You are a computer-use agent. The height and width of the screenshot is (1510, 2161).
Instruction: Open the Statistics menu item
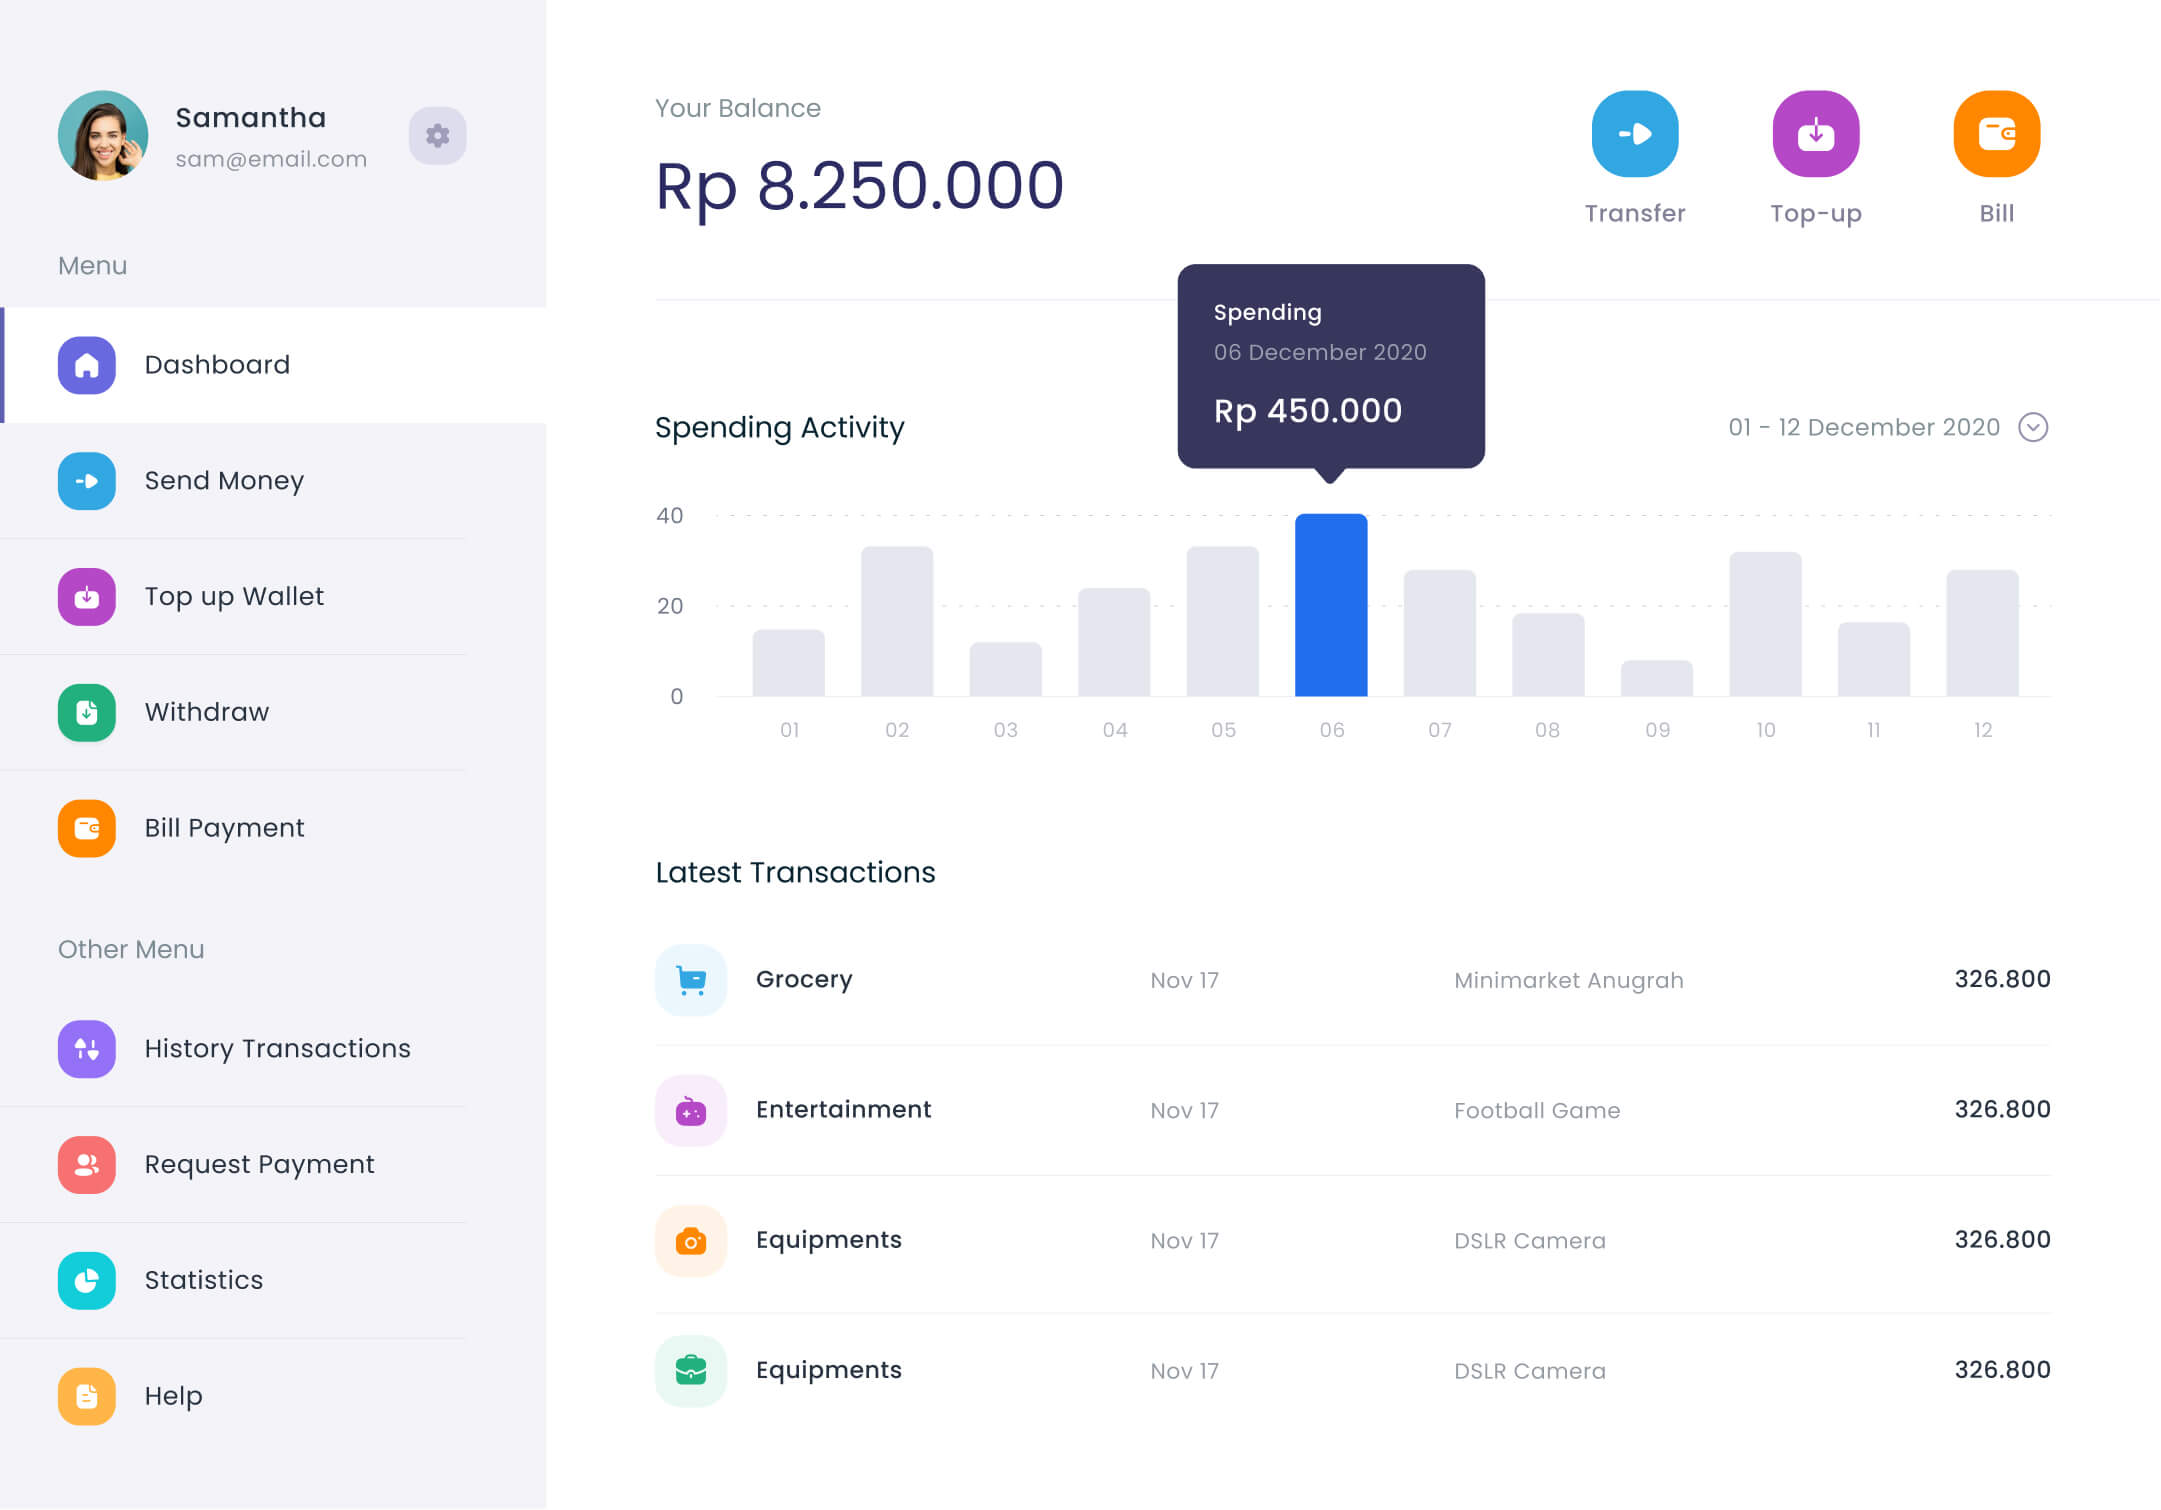(203, 1281)
